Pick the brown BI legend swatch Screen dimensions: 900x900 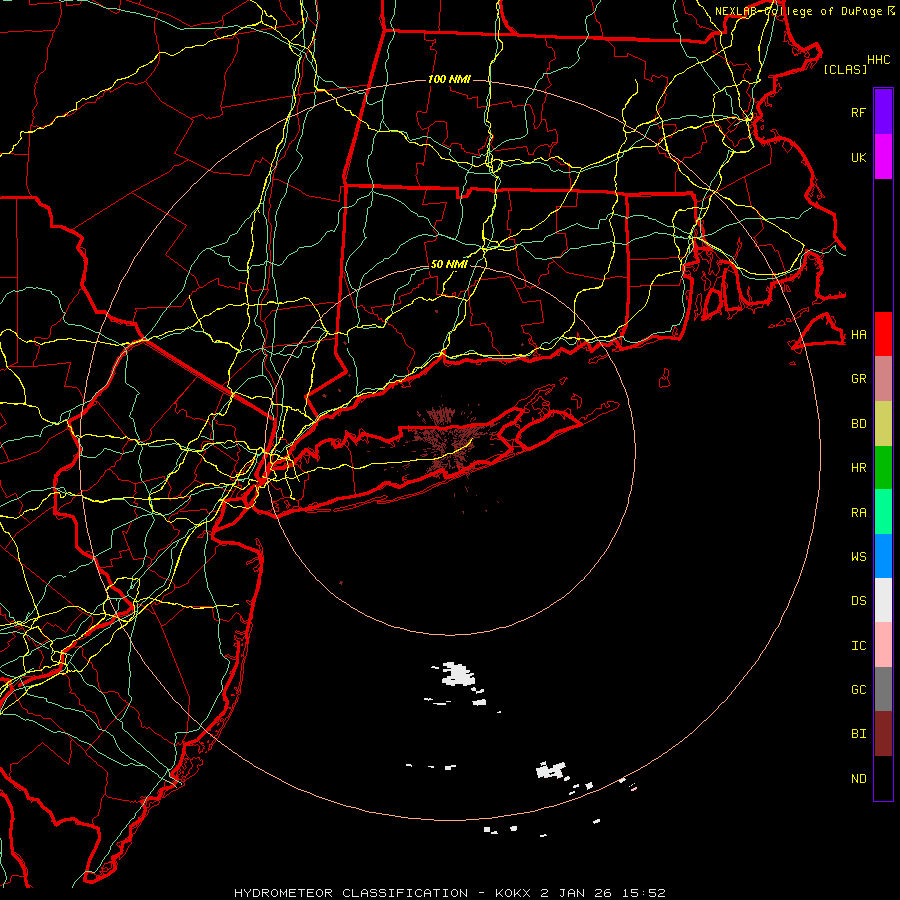point(883,734)
